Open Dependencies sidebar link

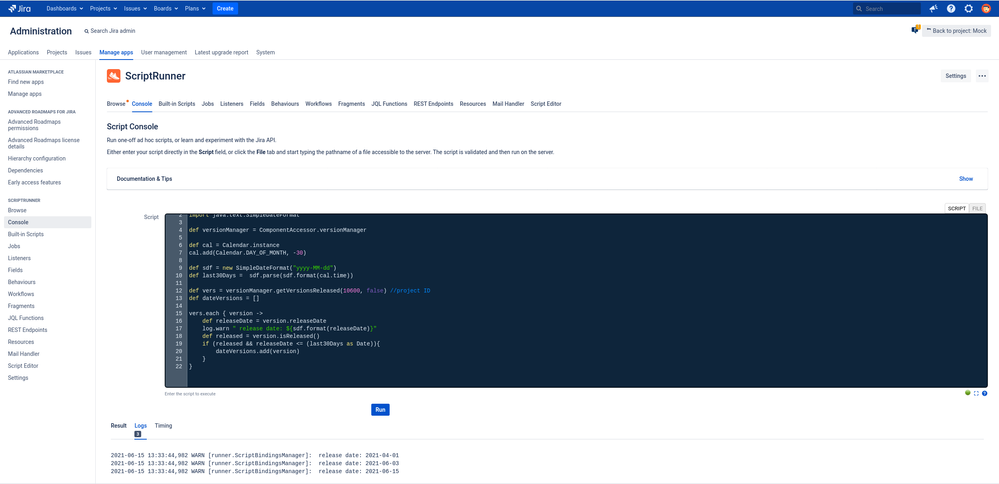pyautogui.click(x=25, y=170)
